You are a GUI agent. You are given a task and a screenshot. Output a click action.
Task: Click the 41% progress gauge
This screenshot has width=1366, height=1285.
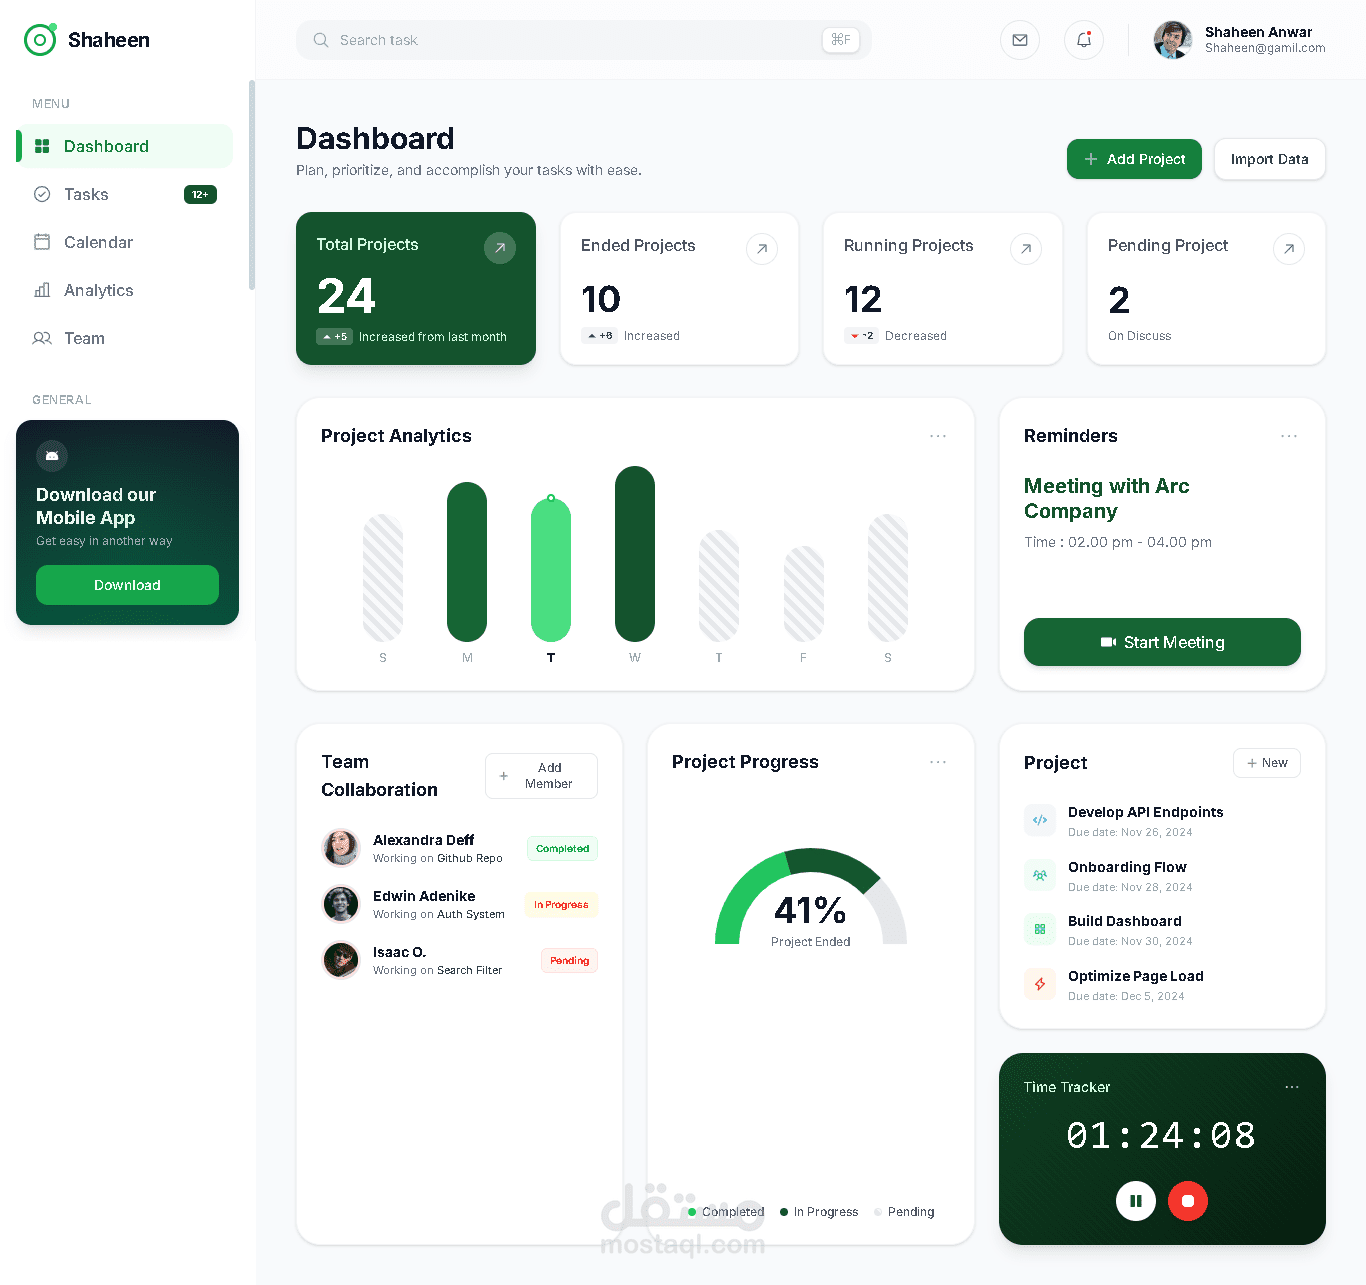click(x=811, y=897)
